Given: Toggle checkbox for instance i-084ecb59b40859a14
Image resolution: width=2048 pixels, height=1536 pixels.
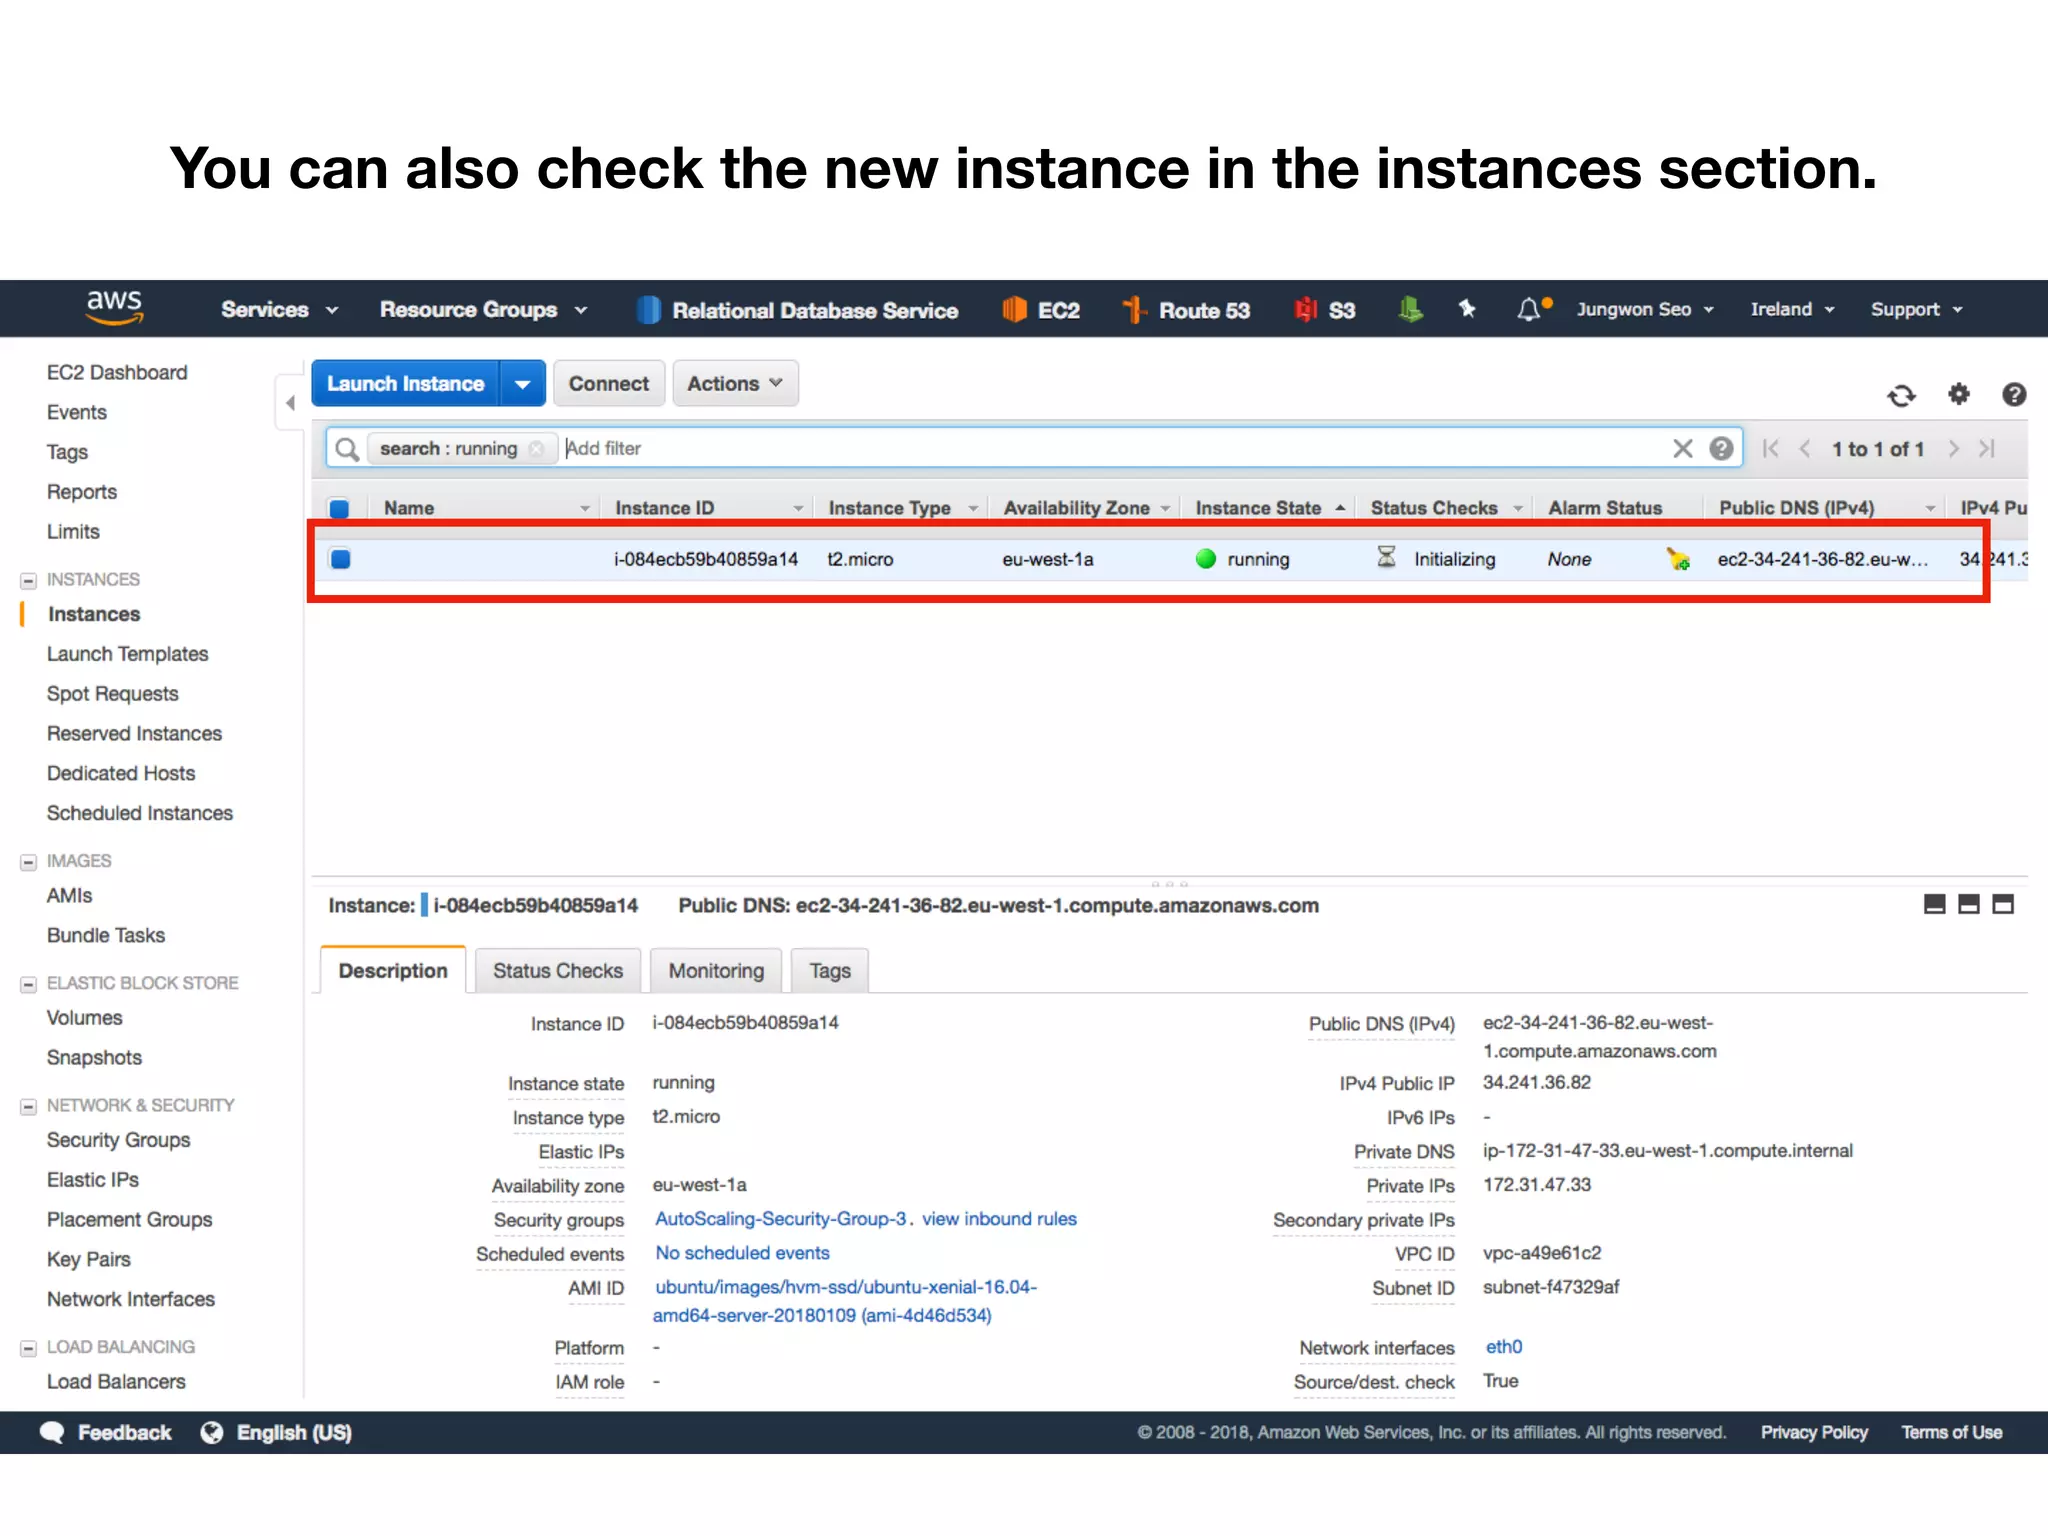Looking at the screenshot, I should point(340,559).
